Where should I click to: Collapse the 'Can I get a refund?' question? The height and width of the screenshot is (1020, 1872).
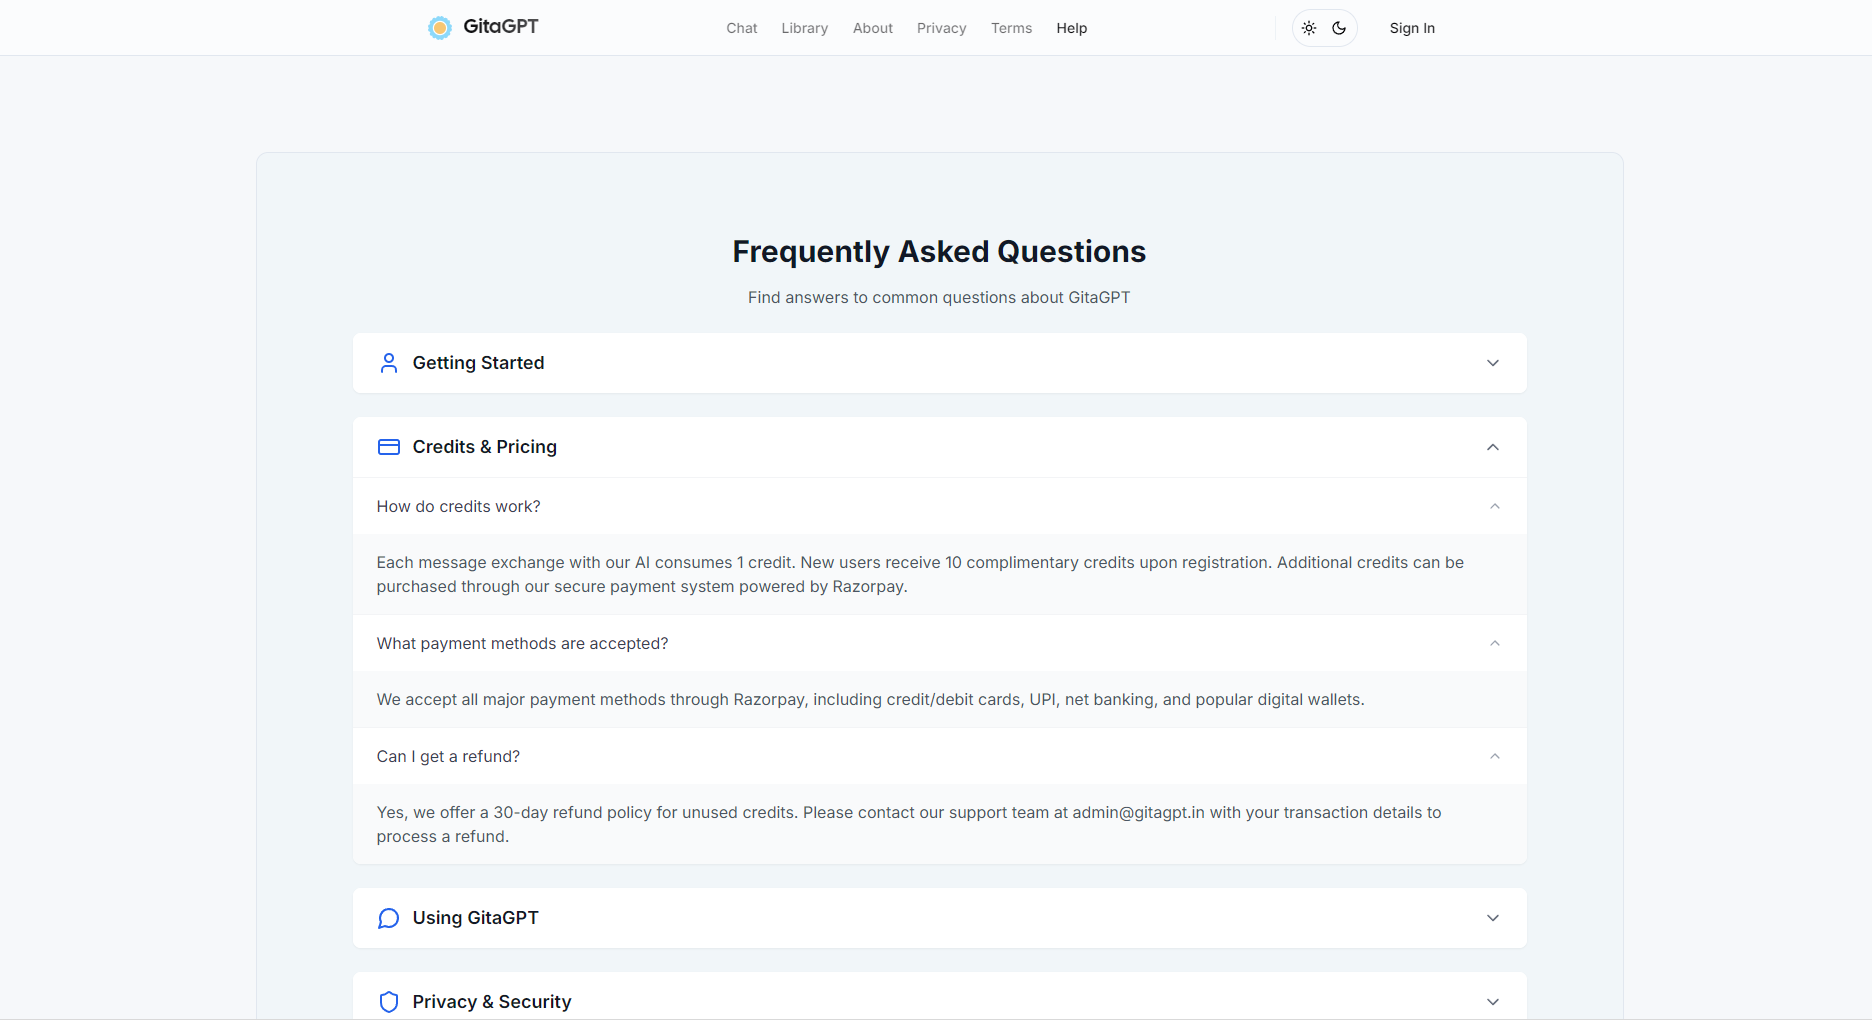click(1494, 757)
